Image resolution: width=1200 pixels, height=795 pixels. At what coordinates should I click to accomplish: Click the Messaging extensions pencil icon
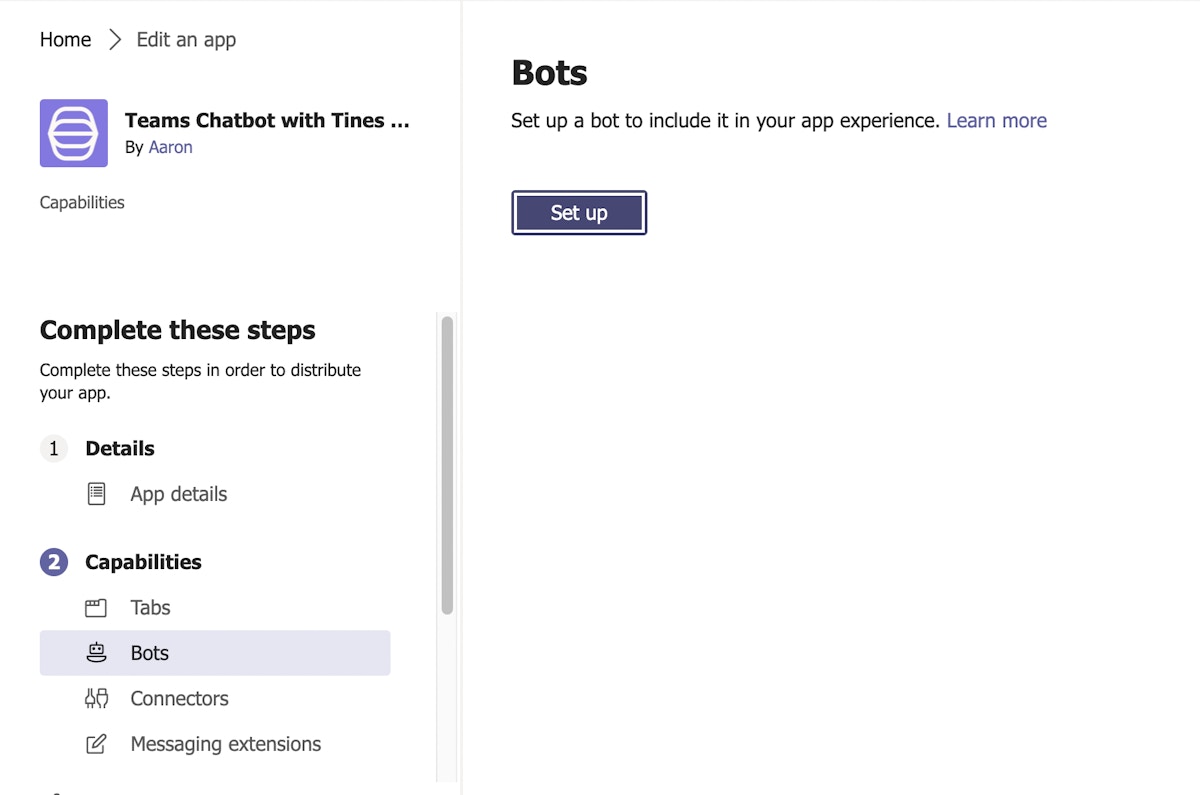pyautogui.click(x=96, y=744)
